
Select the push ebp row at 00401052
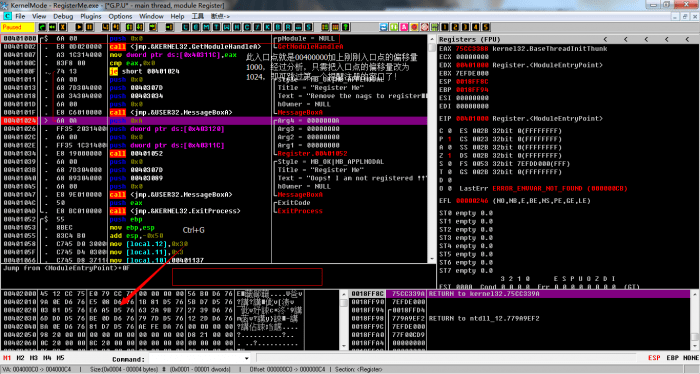click(x=214, y=219)
